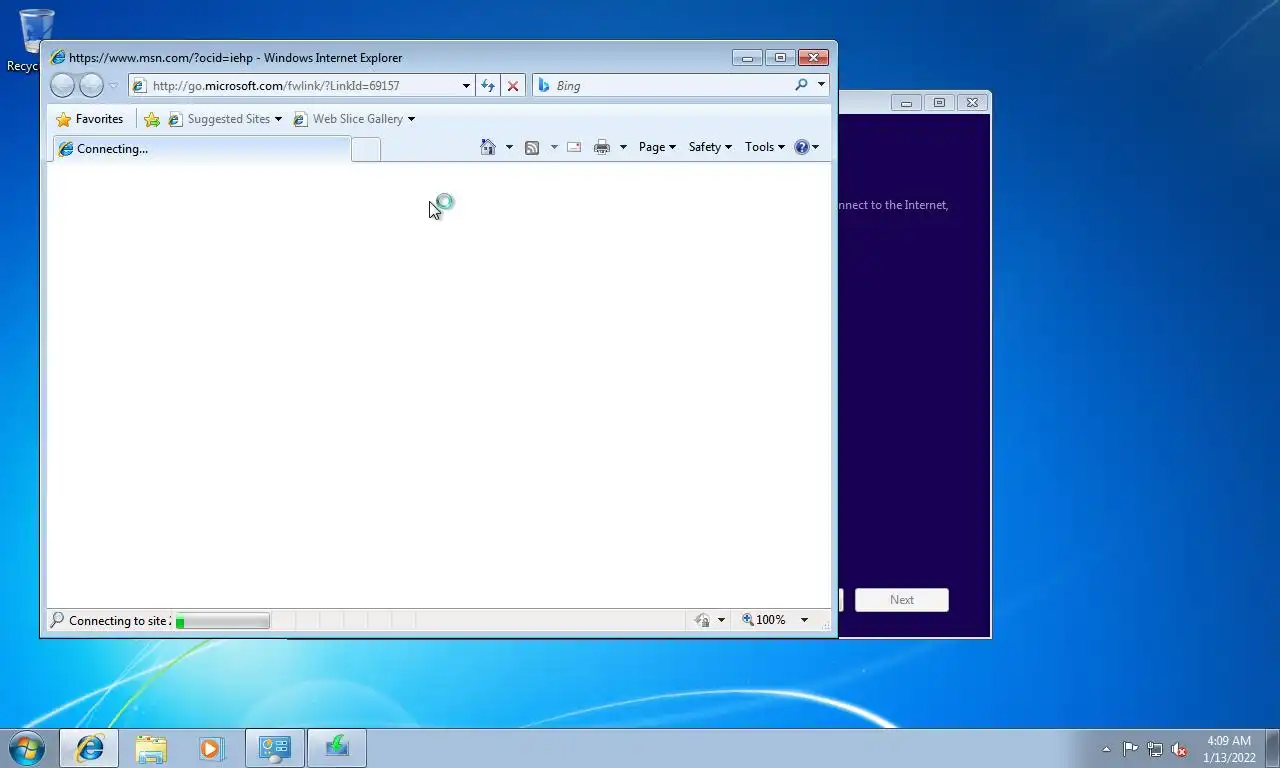
Task: Click Internet Explorer taskbar icon
Action: click(x=89, y=748)
